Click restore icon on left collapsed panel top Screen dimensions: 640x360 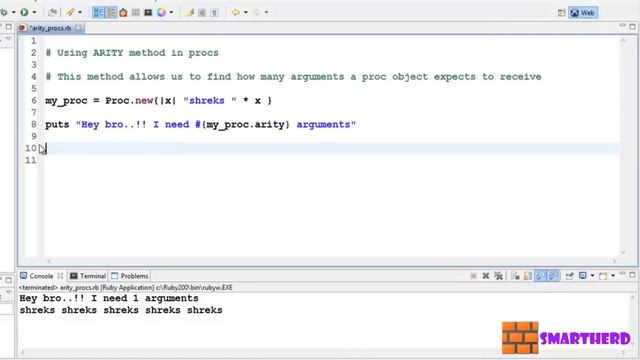tap(9, 27)
